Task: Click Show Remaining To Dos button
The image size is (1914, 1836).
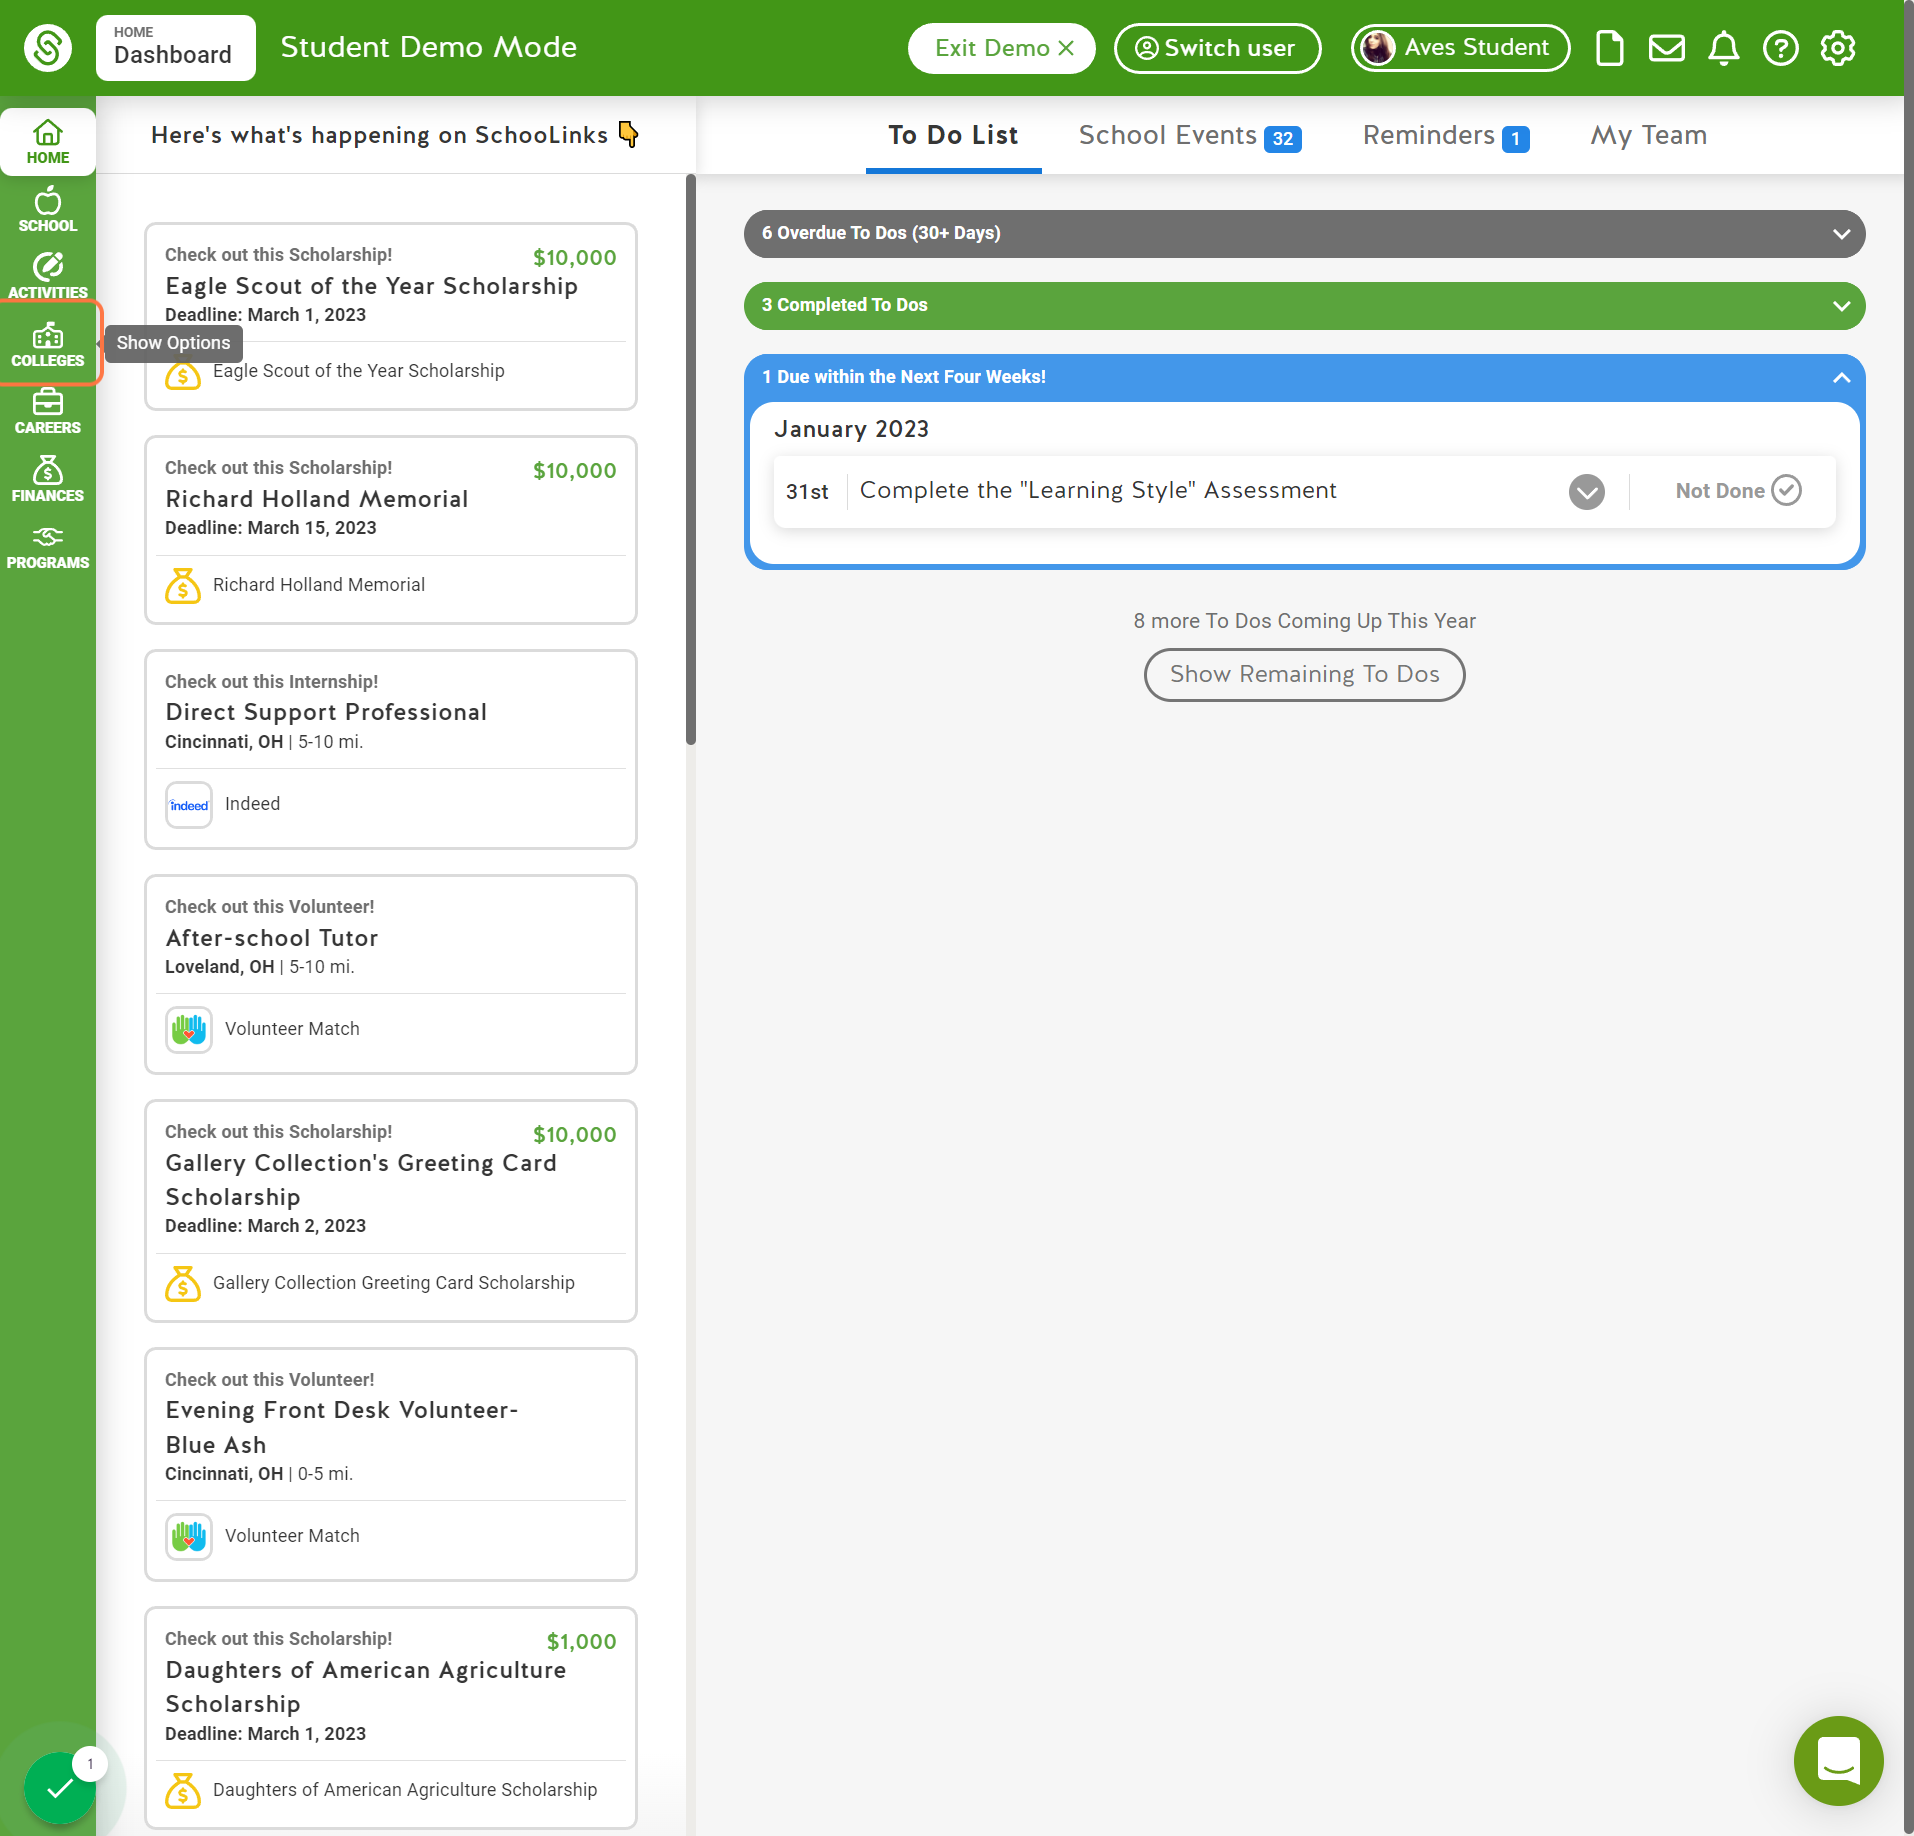Action: click(1304, 675)
